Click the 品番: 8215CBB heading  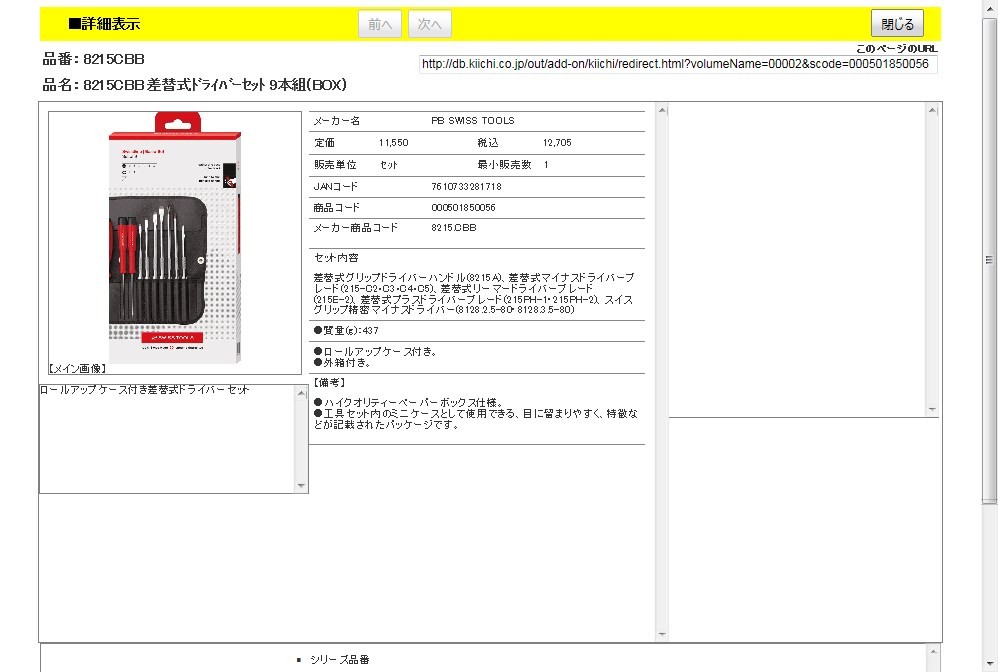coord(94,59)
